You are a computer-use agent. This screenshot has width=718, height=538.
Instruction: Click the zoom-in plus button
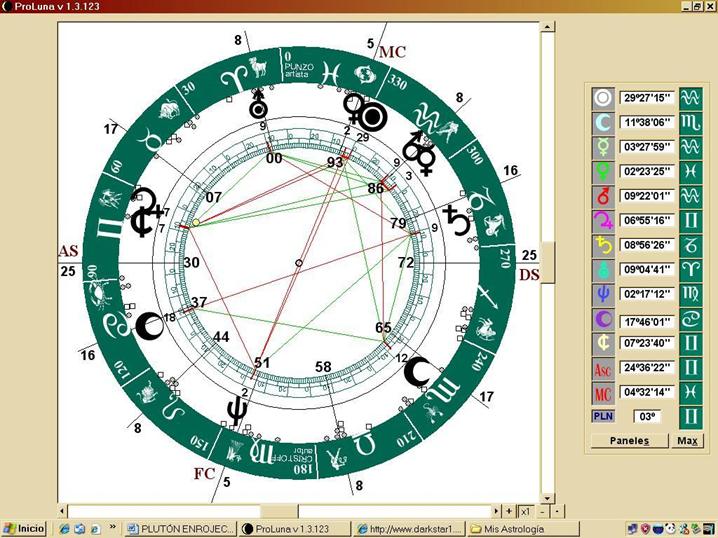[x=510, y=511]
